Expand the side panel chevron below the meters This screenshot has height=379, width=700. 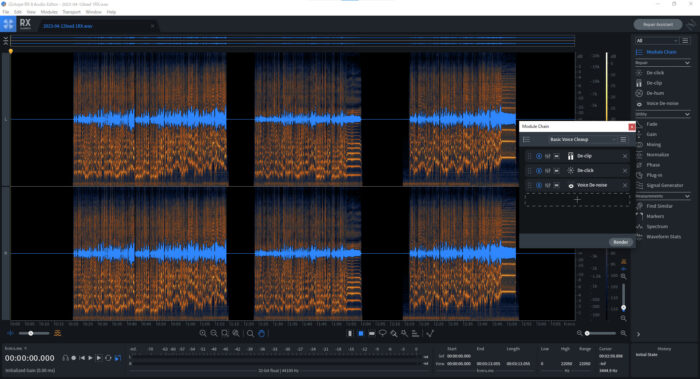pos(638,334)
